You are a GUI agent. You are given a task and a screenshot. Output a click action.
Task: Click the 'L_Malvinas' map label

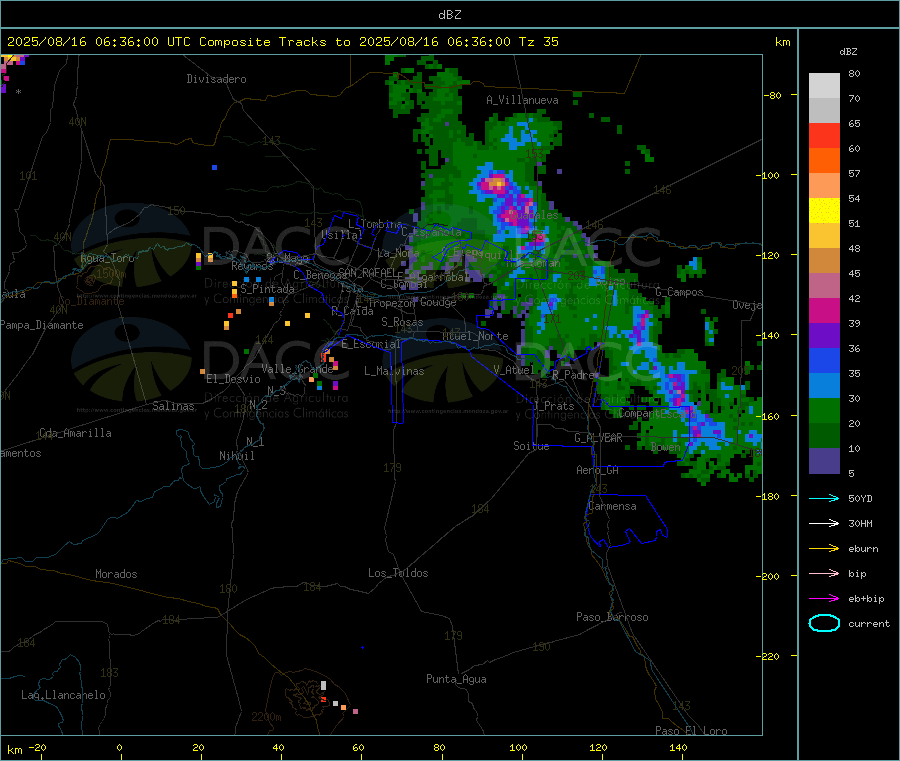(394, 371)
